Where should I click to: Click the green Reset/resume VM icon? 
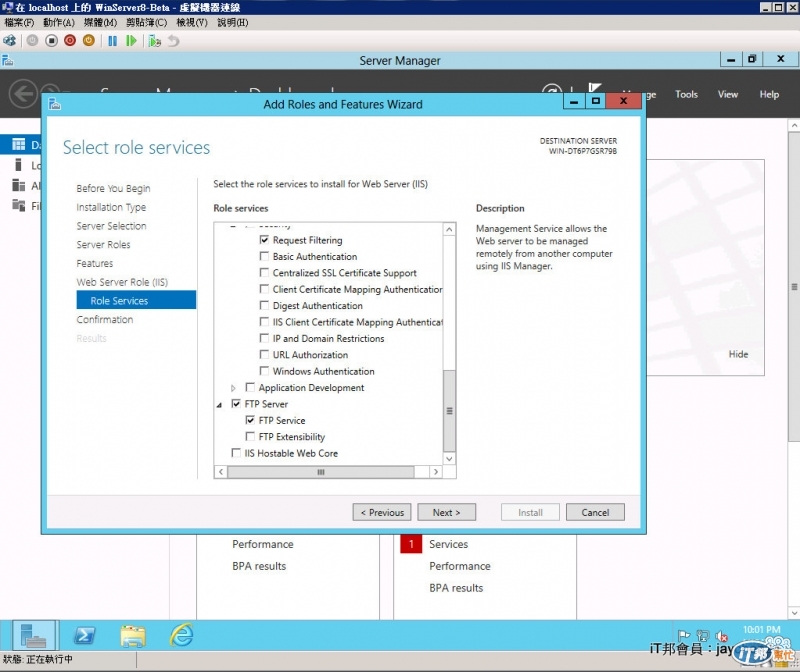coord(131,40)
